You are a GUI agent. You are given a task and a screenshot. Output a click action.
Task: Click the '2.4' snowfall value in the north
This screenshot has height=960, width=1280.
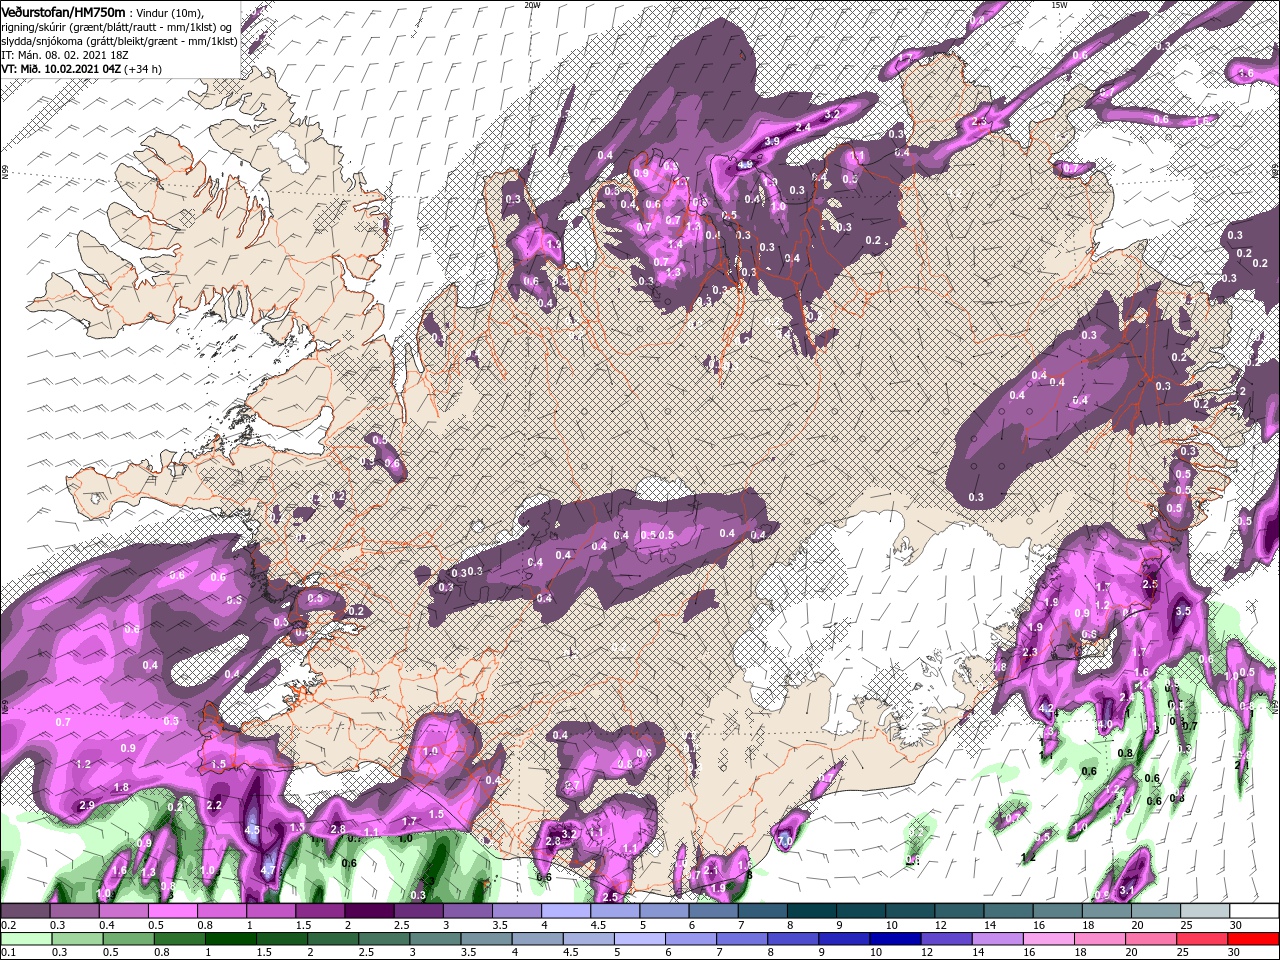803,128
